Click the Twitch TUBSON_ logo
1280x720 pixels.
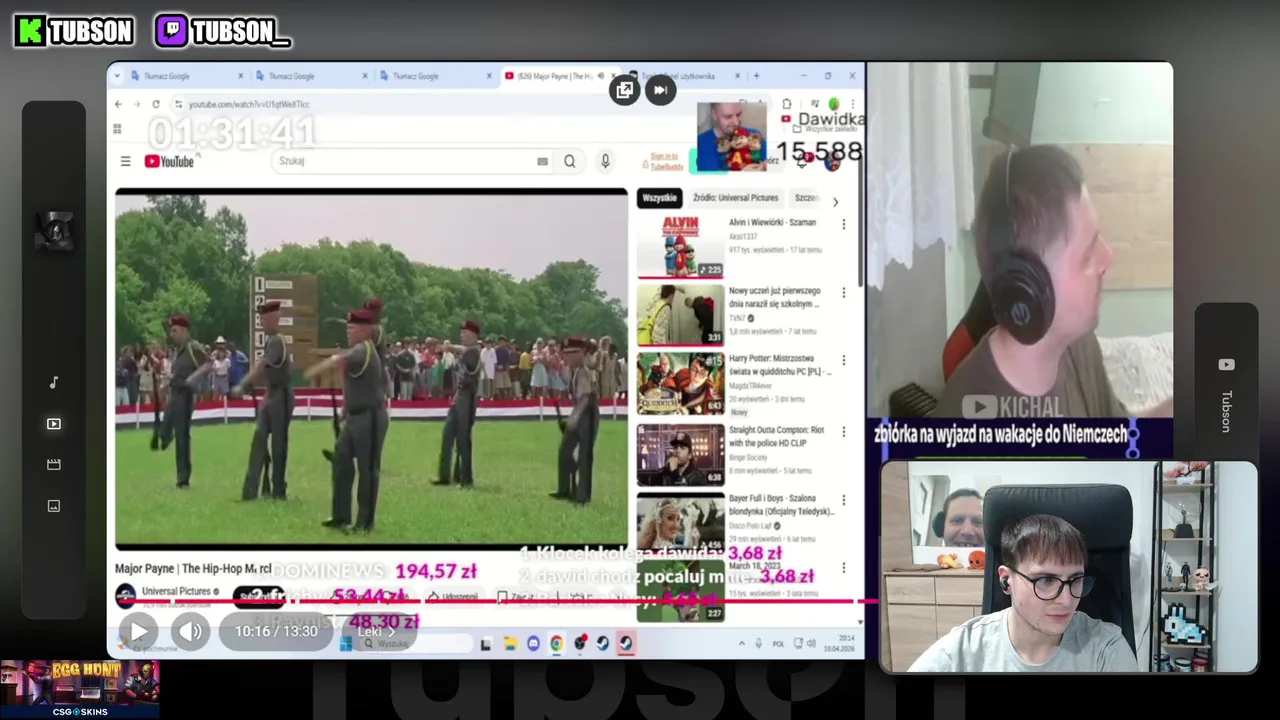[x=223, y=31]
